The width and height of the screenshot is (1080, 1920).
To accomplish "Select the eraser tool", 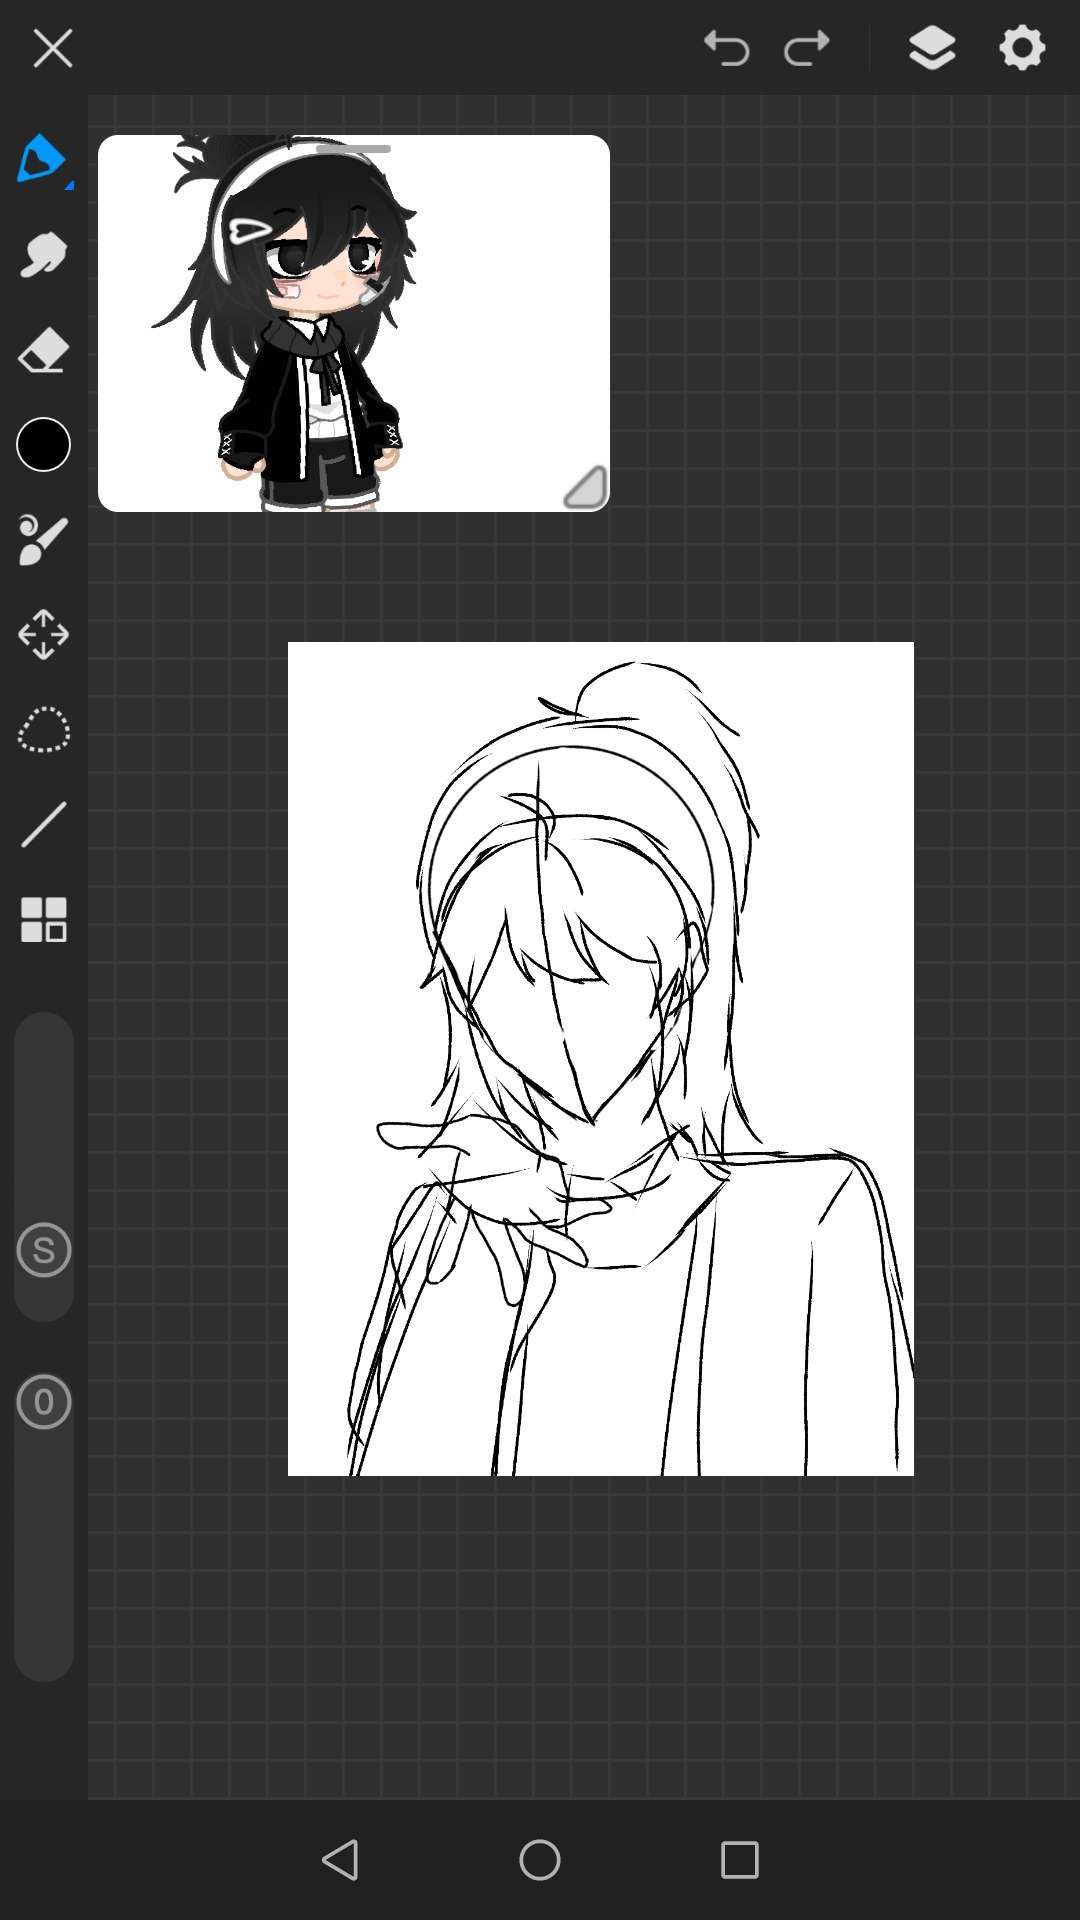I will [43, 350].
